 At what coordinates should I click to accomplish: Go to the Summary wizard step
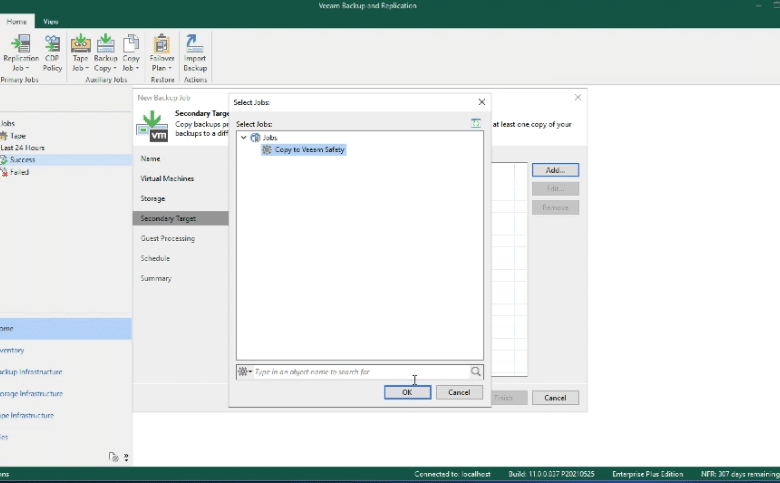point(156,278)
